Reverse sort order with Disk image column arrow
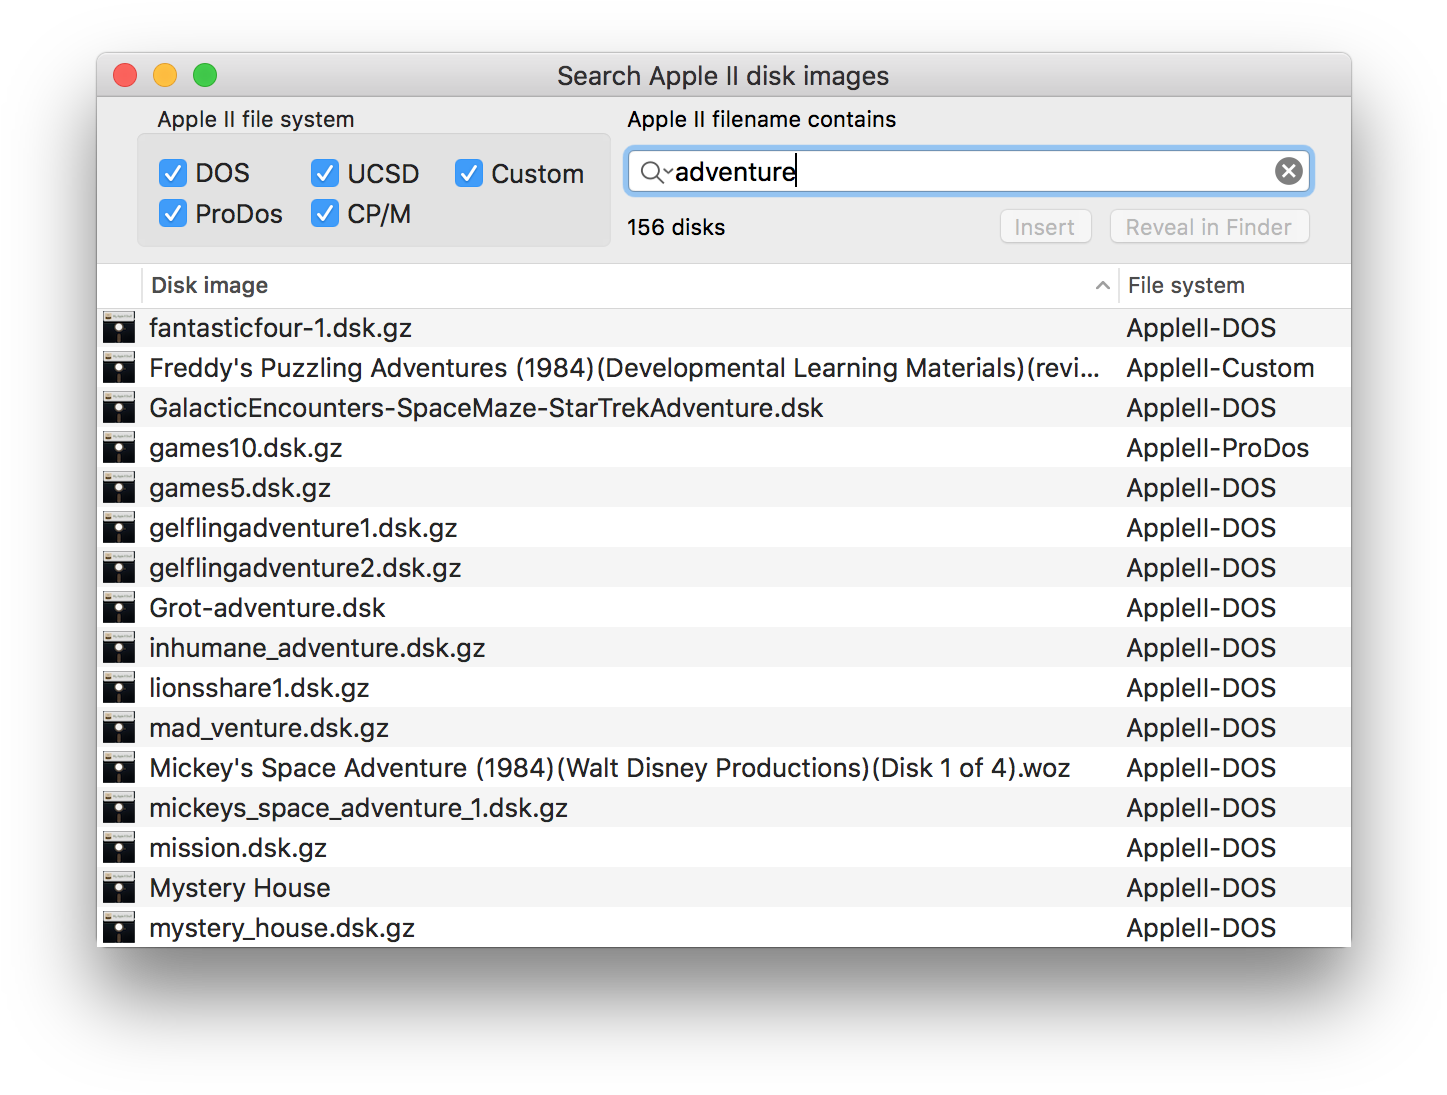 click(x=1102, y=286)
